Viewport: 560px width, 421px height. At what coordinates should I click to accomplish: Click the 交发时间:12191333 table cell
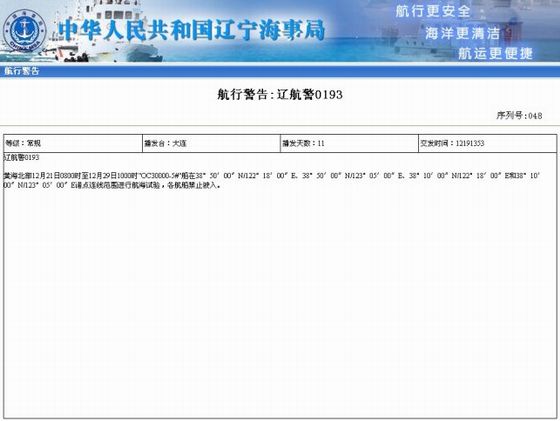488,143
